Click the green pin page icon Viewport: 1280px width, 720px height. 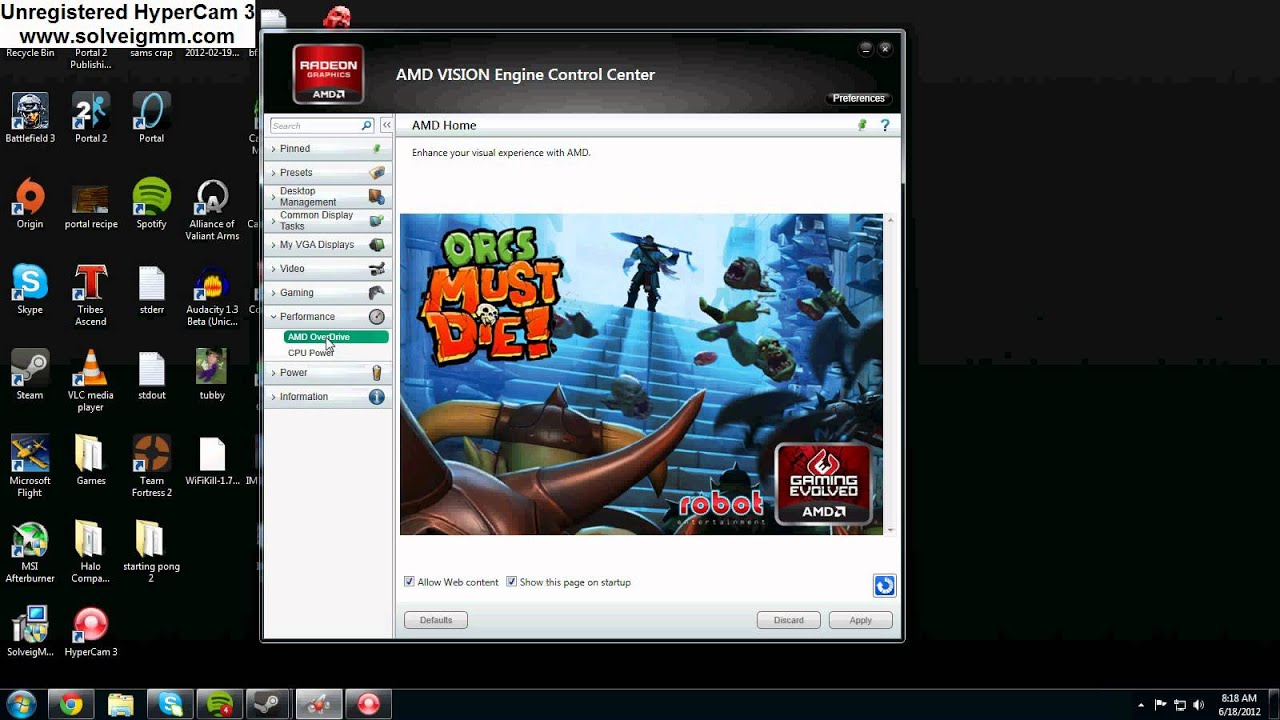[862, 125]
